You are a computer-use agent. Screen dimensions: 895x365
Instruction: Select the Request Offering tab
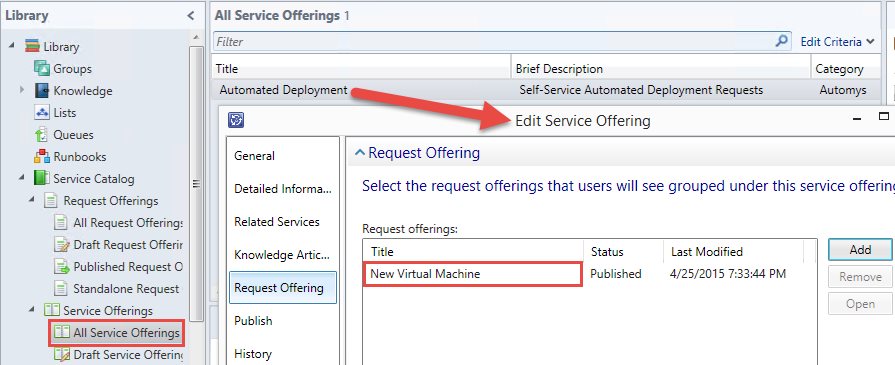coord(283,287)
